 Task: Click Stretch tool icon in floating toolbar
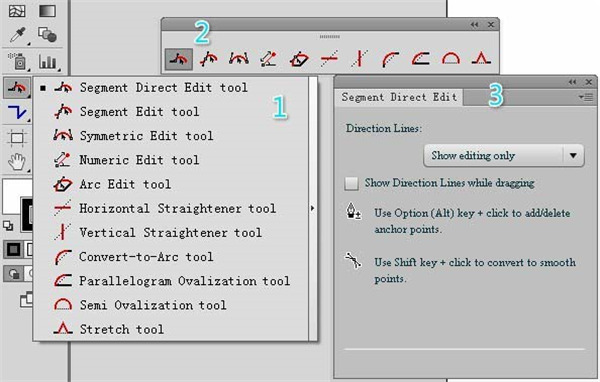[x=481, y=59]
